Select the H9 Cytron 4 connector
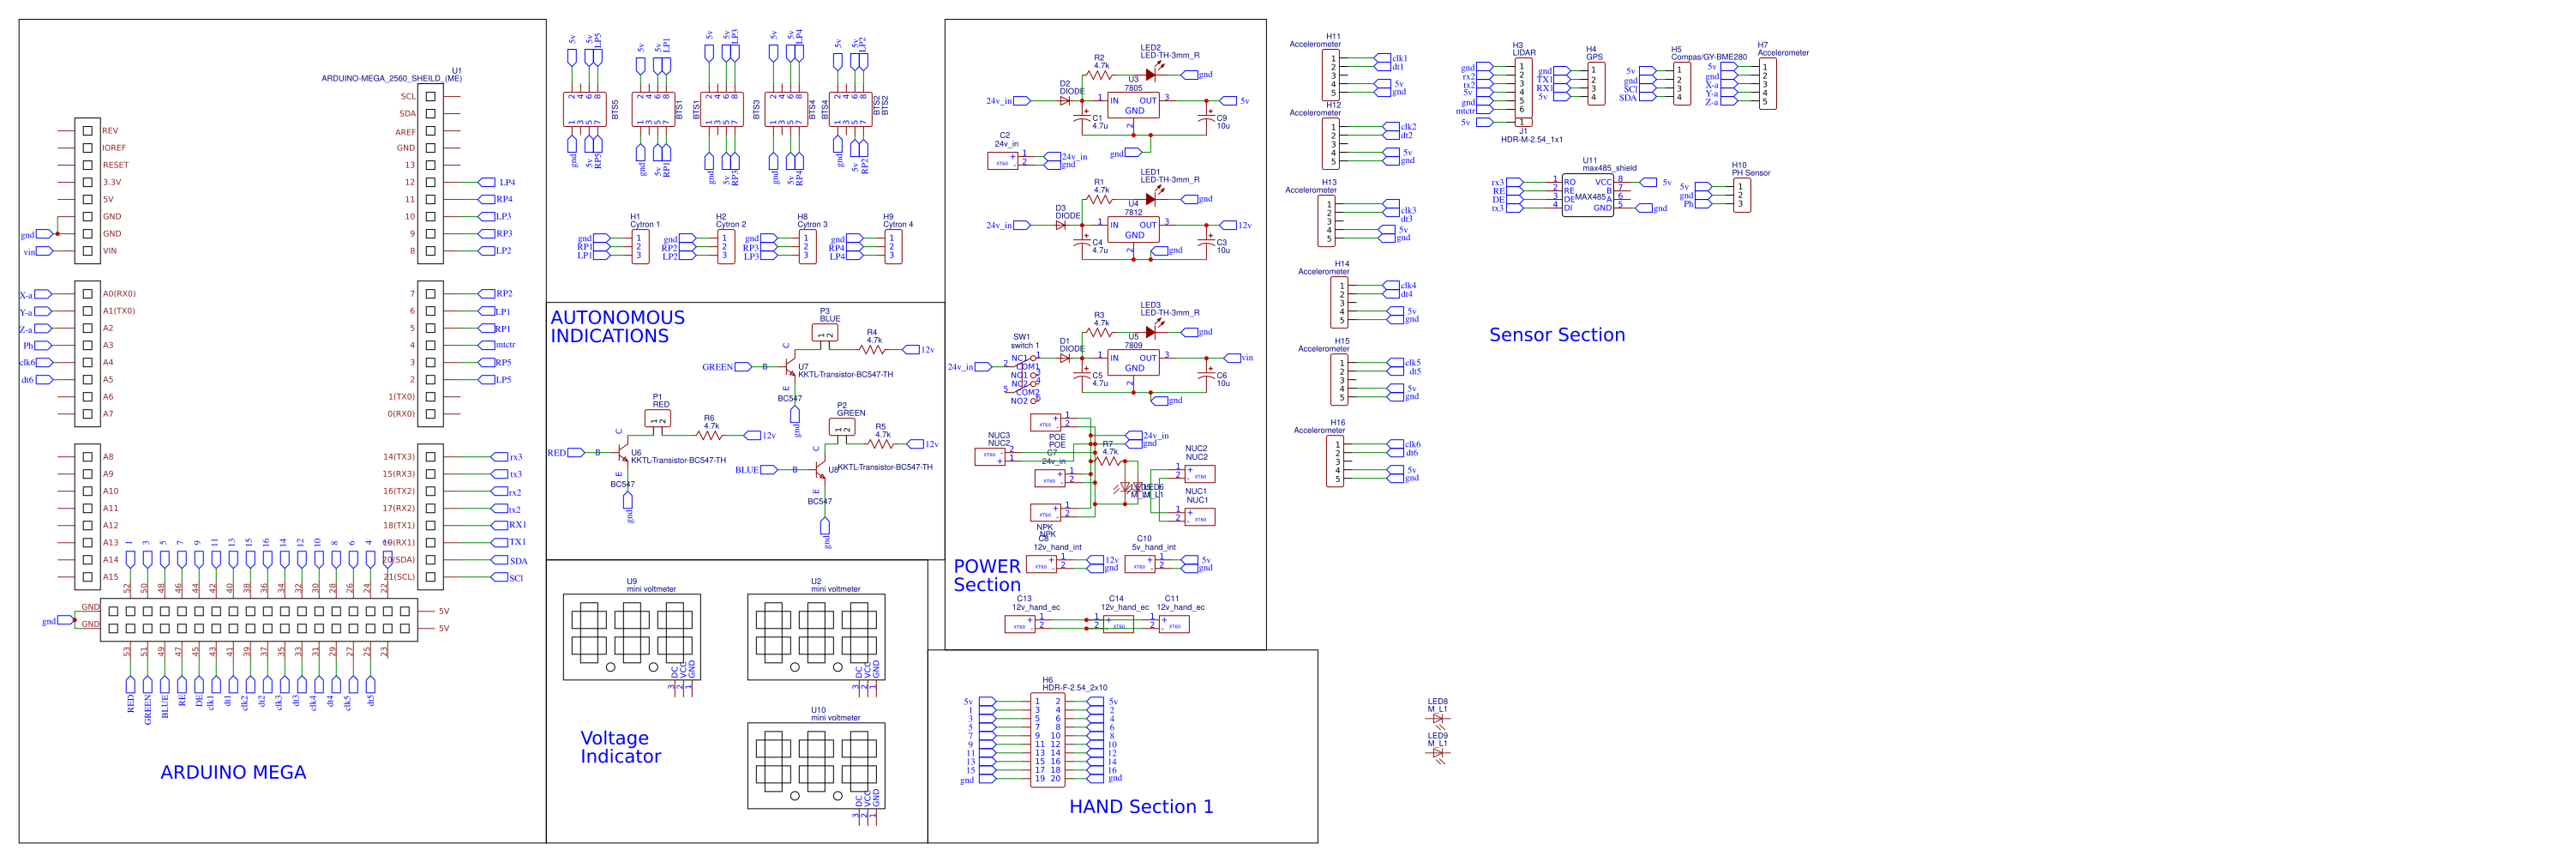The image size is (2576, 862). pyautogui.click(x=893, y=247)
